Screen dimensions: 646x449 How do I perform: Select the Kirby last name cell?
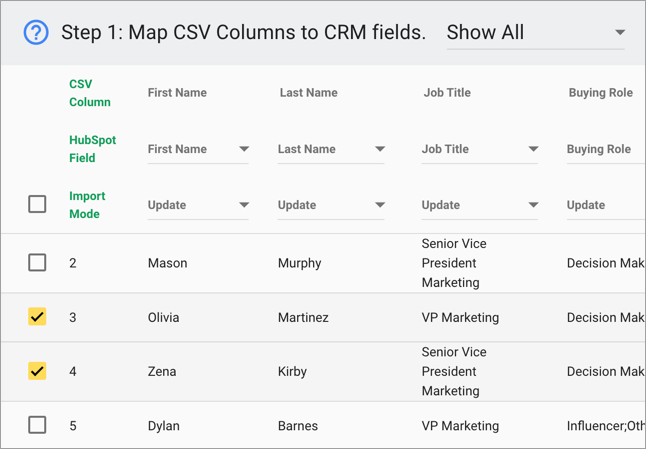[294, 371]
